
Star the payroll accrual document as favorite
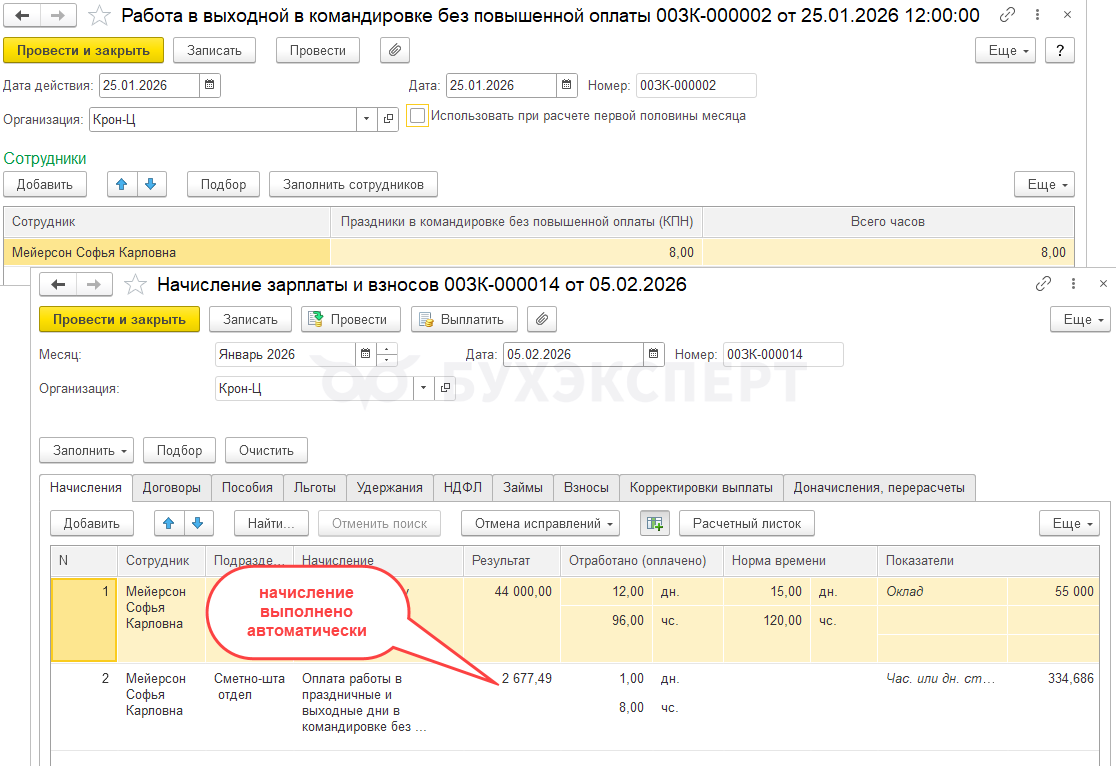pos(136,285)
